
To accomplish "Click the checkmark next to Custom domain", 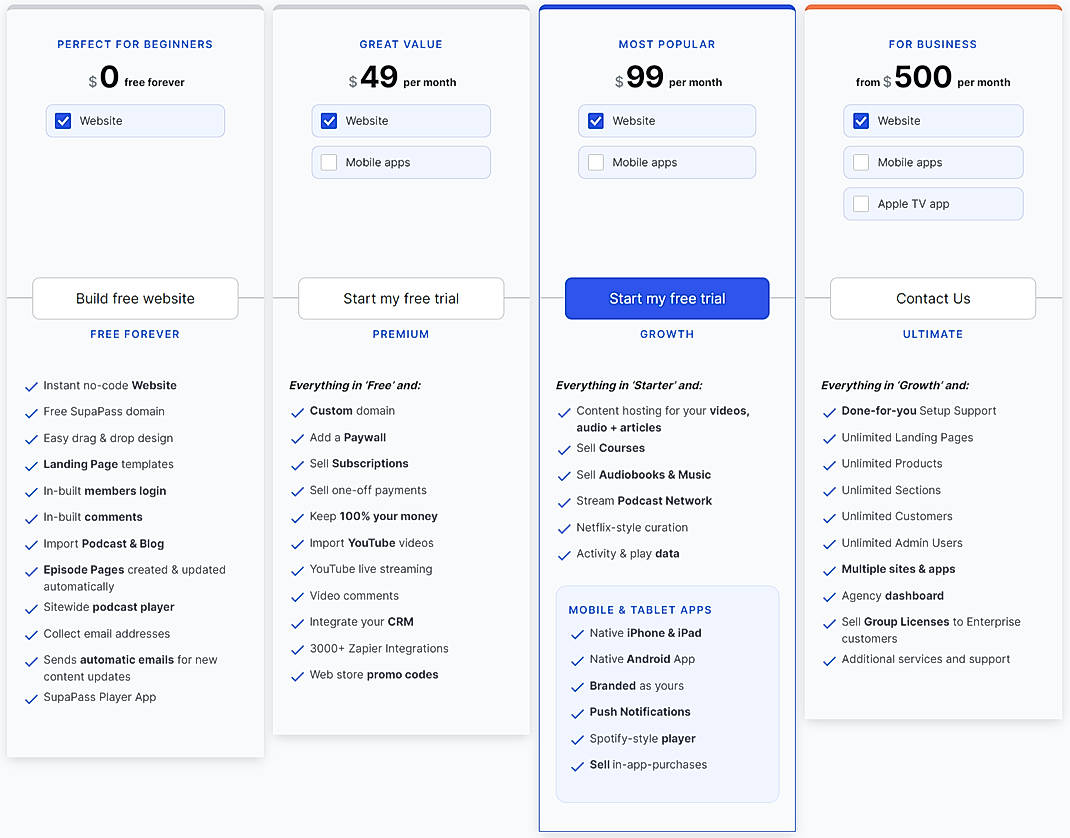I will point(297,410).
